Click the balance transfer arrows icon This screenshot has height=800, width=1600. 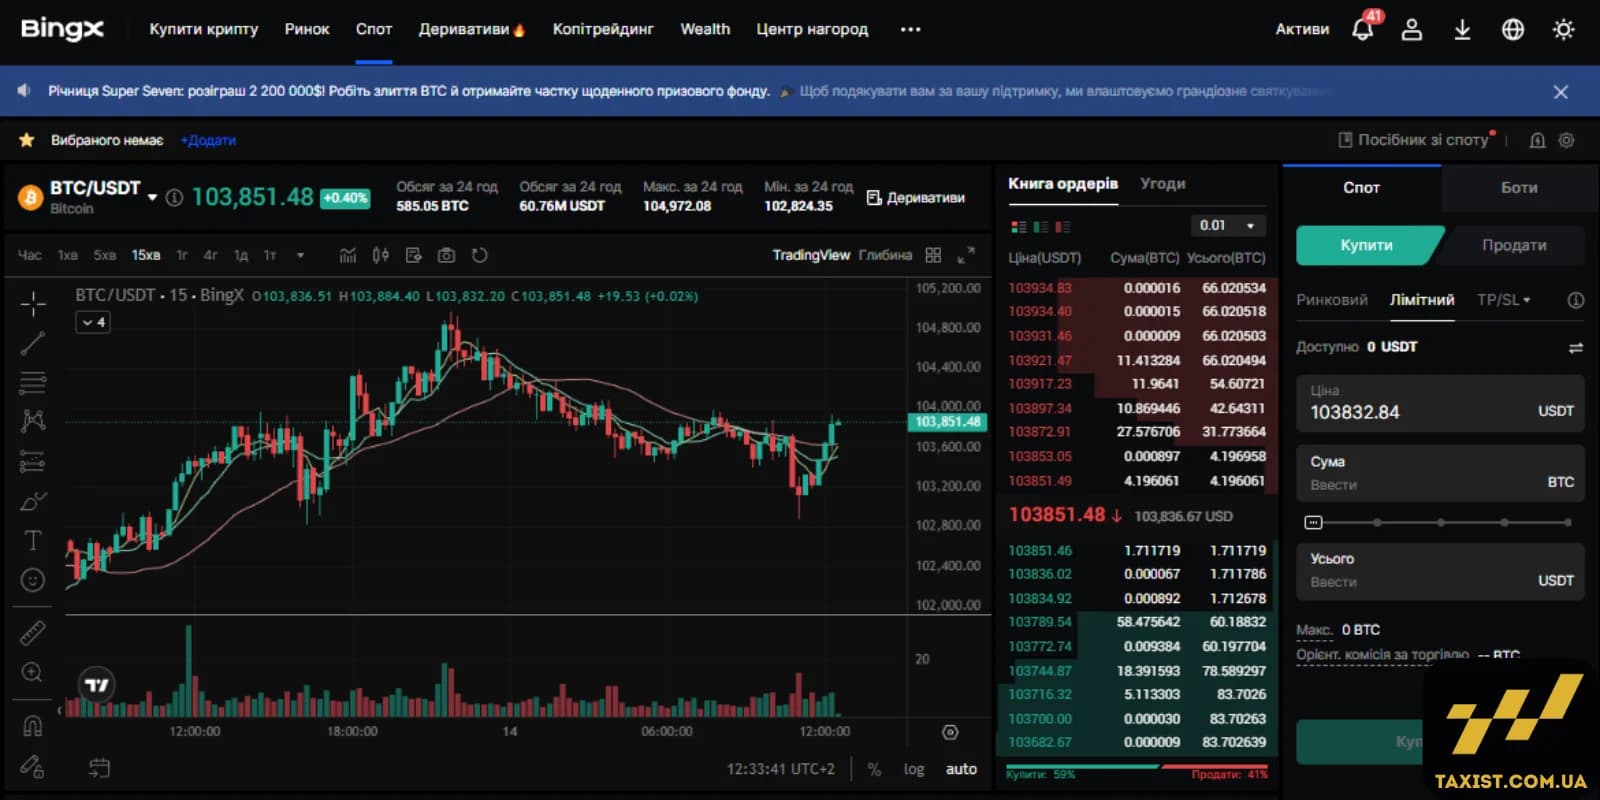(1576, 347)
